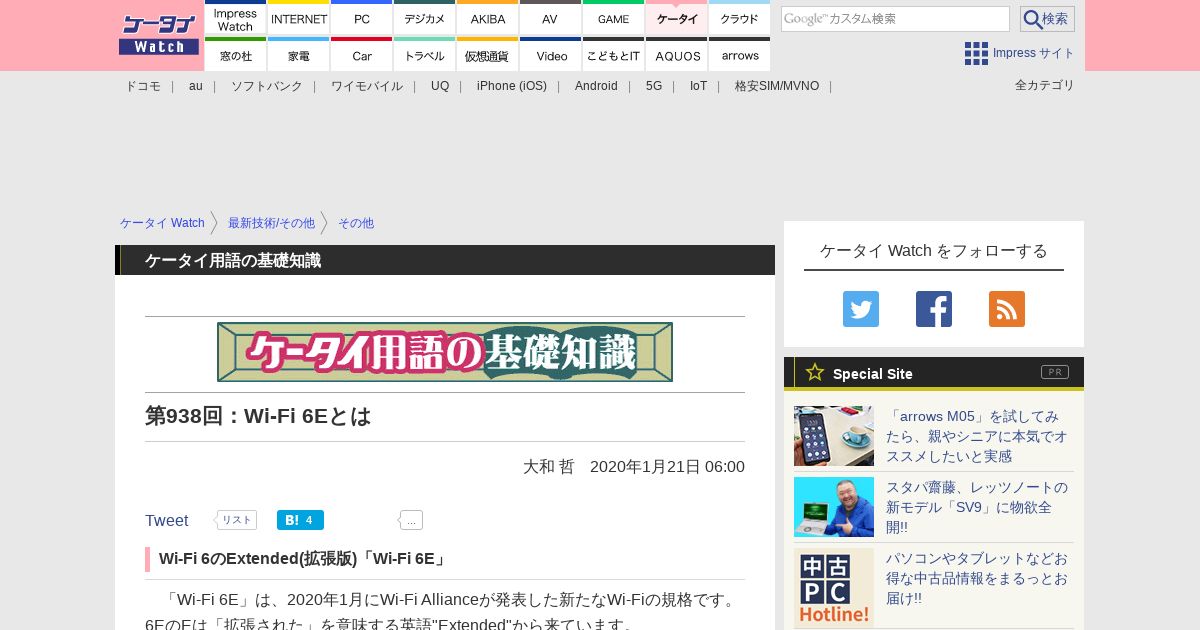The width and height of the screenshot is (1200, 630).
Task: Open the Twitter follow icon
Action: [x=861, y=309]
